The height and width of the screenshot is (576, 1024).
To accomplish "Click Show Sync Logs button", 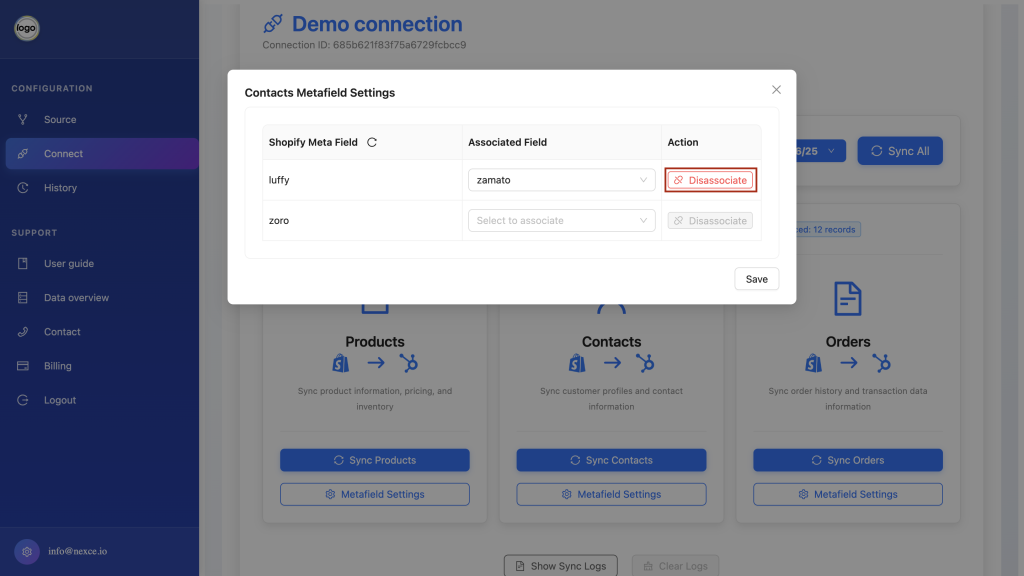I will [560, 566].
